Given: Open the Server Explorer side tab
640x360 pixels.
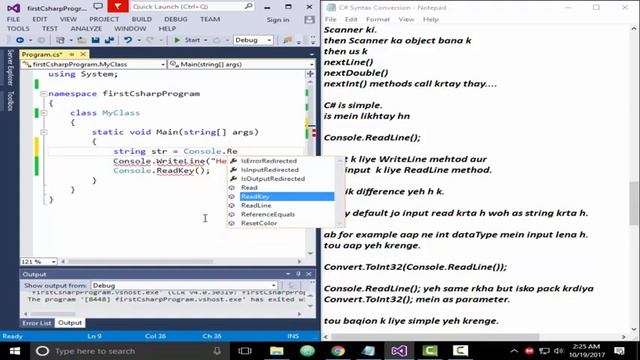Looking at the screenshot, I should (10, 68).
